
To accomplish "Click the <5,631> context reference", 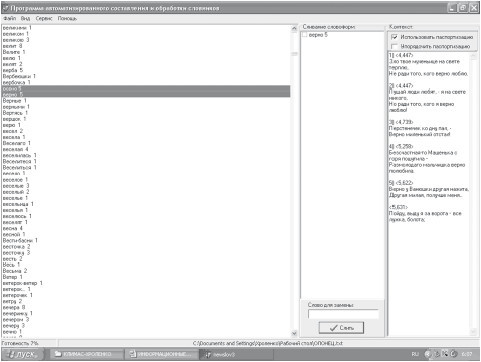I will [x=398, y=207].
